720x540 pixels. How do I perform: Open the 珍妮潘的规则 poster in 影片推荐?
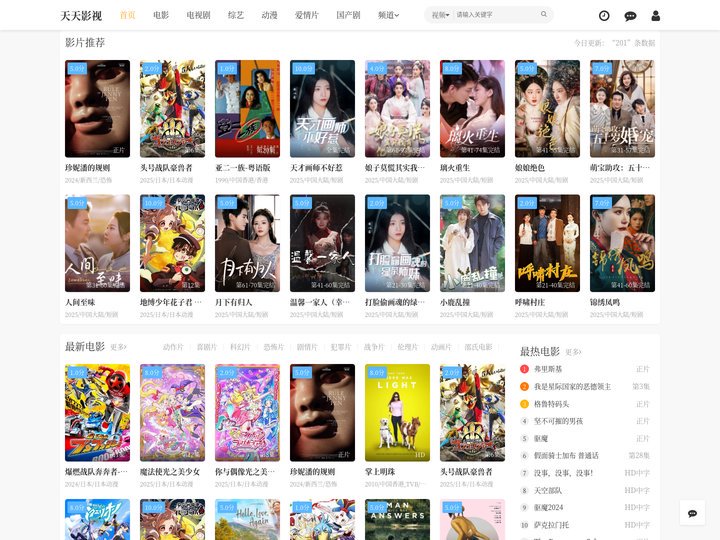point(97,109)
